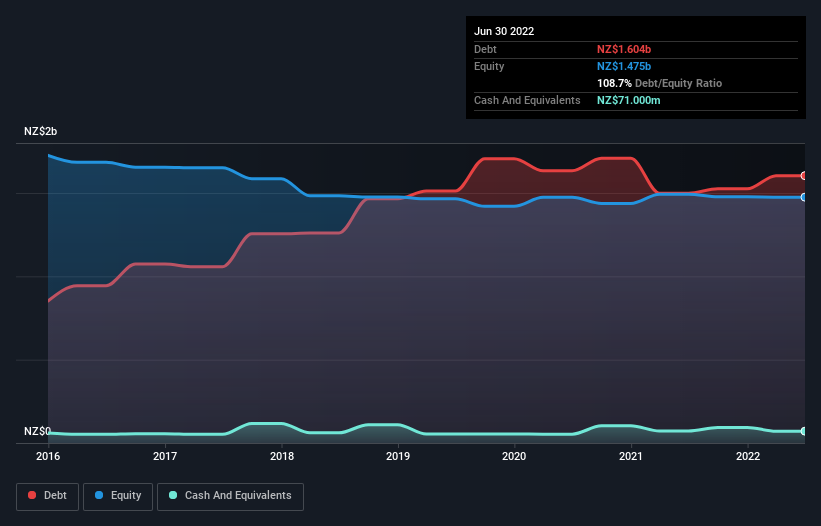Toggle the Debt legend button
Image resolution: width=821 pixels, height=526 pixels.
coord(48,496)
